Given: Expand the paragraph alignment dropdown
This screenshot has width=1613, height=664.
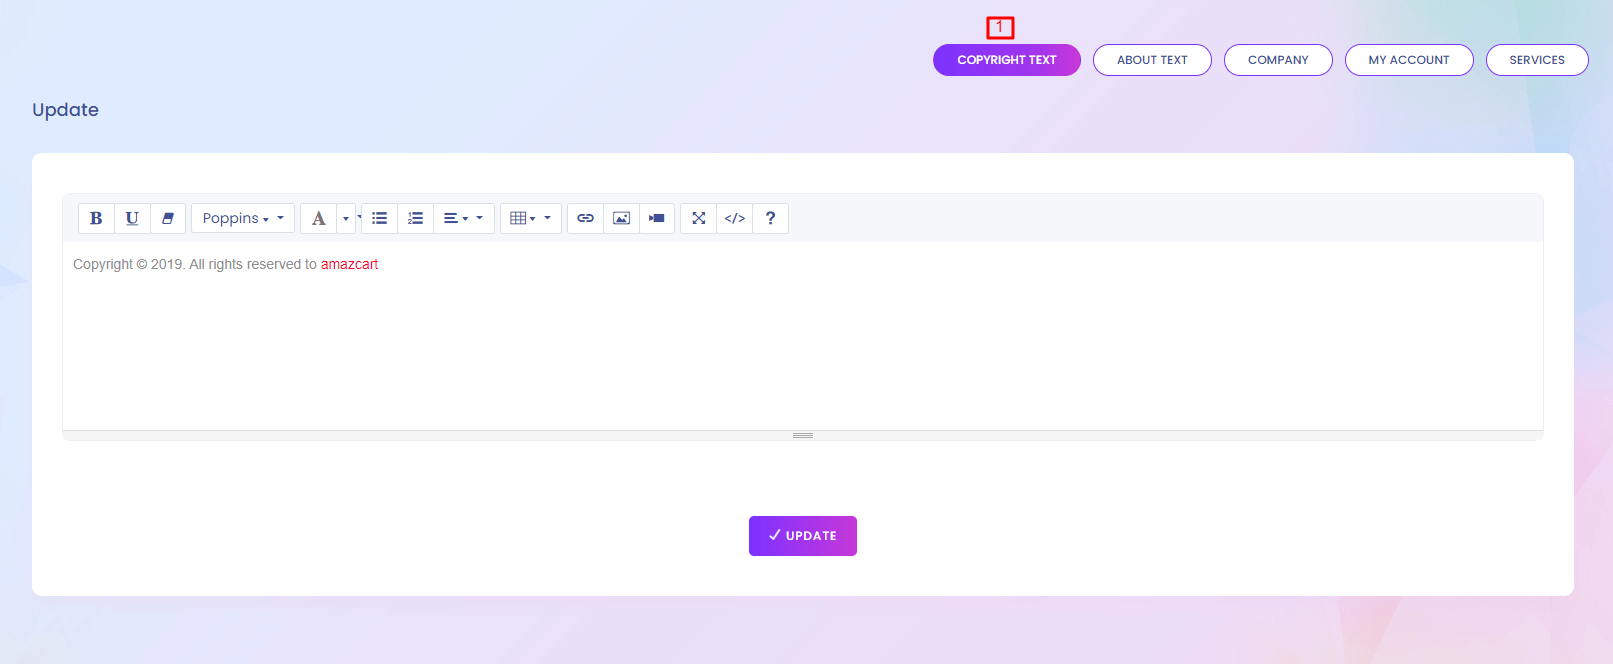Looking at the screenshot, I should (x=463, y=218).
